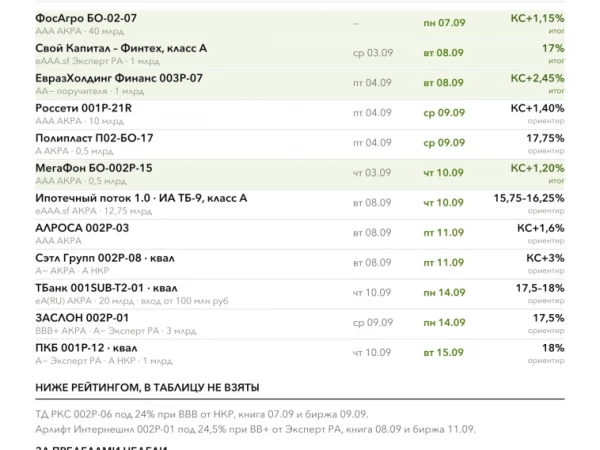Click the ТД РКС 002Р-06 под 24% note
The width and height of the screenshot is (600, 450).
202,414
